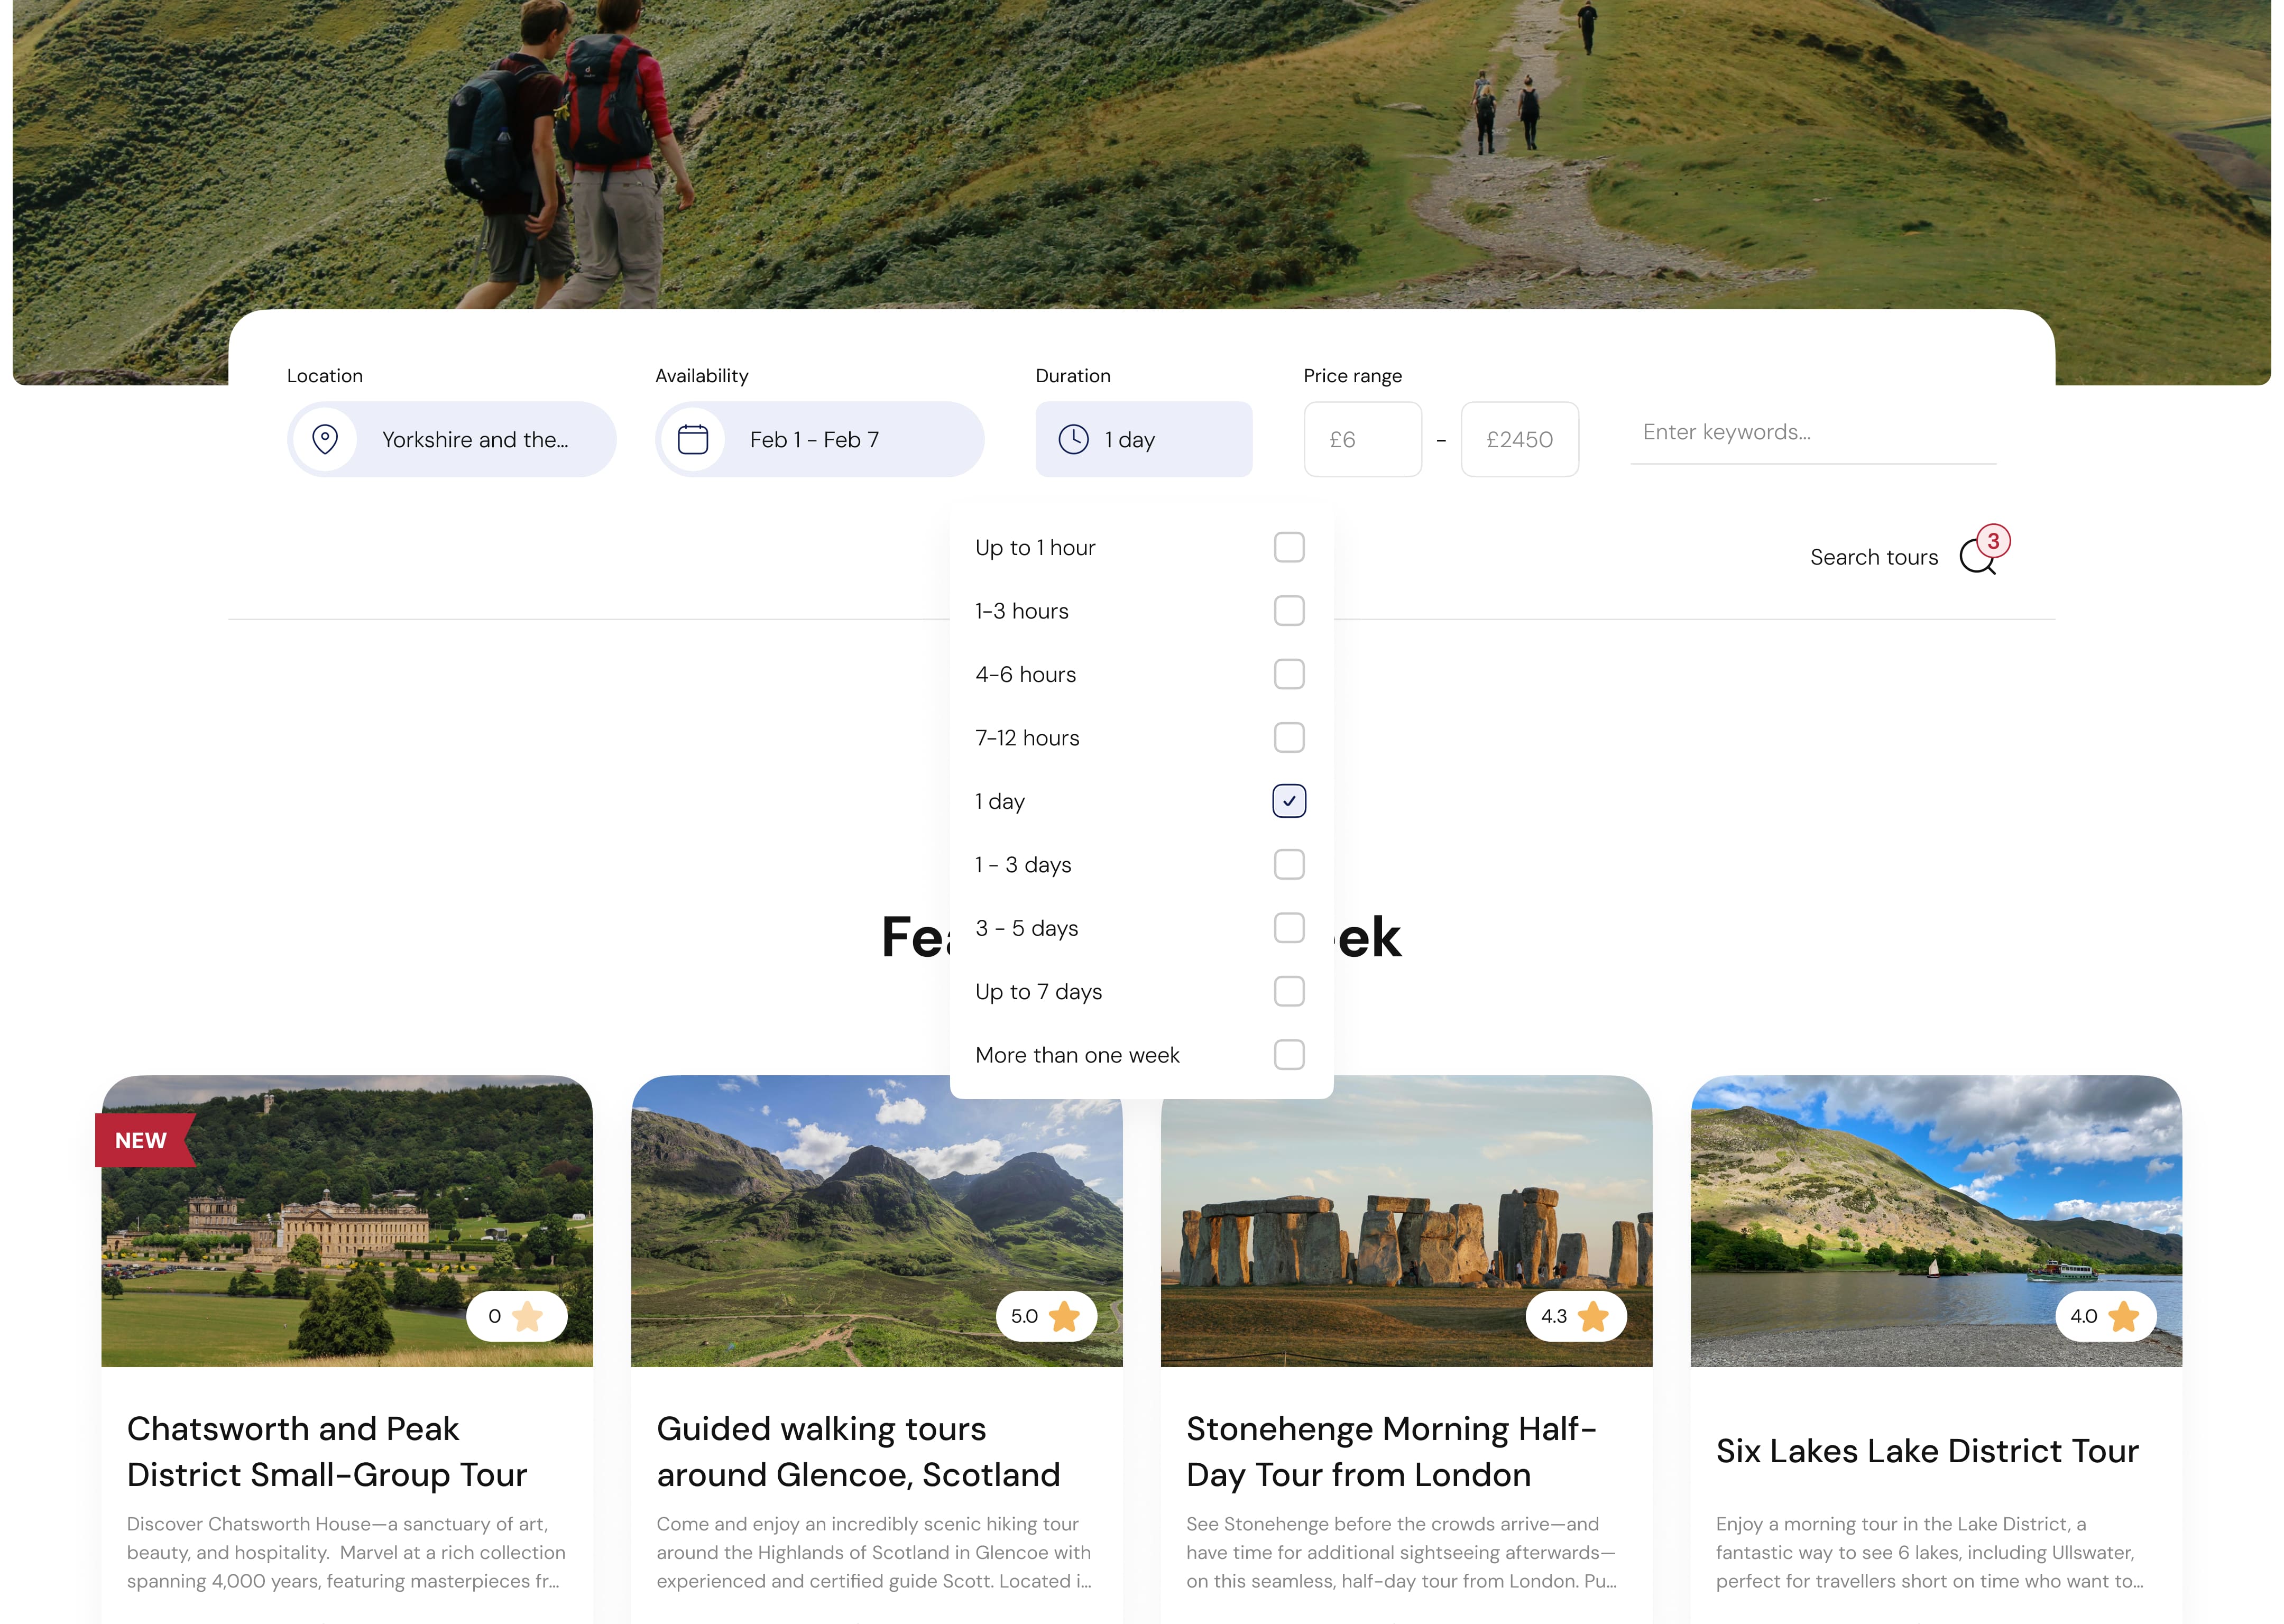Image resolution: width=2284 pixels, height=1624 pixels.
Task: Click the Lake District lake thumbnail image
Action: (x=1936, y=1221)
